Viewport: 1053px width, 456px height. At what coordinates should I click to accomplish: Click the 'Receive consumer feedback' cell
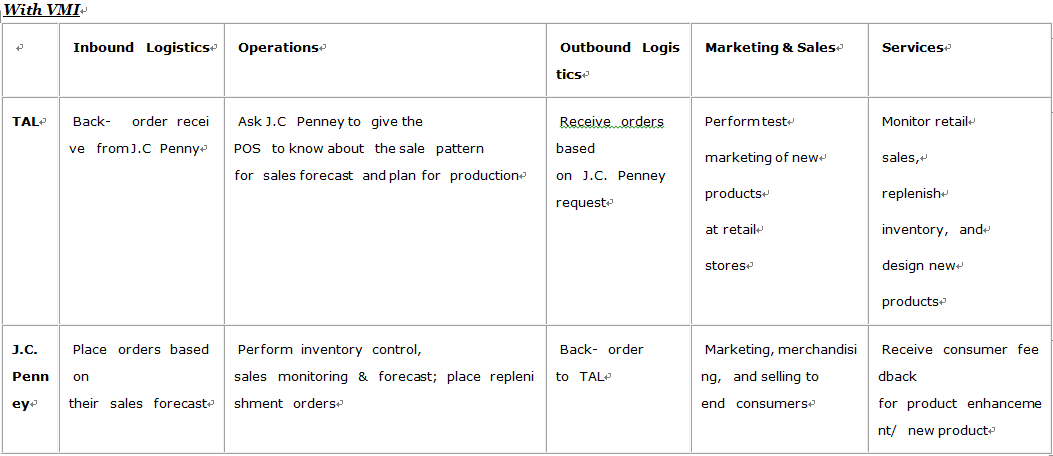pyautogui.click(x=960, y=389)
